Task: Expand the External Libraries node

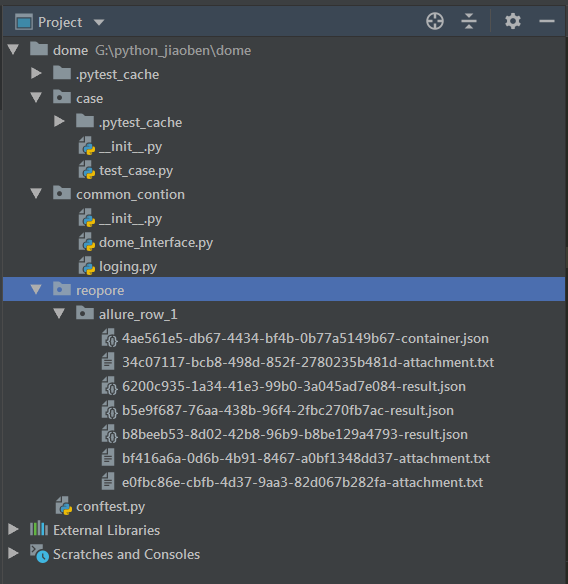Action: point(13,529)
